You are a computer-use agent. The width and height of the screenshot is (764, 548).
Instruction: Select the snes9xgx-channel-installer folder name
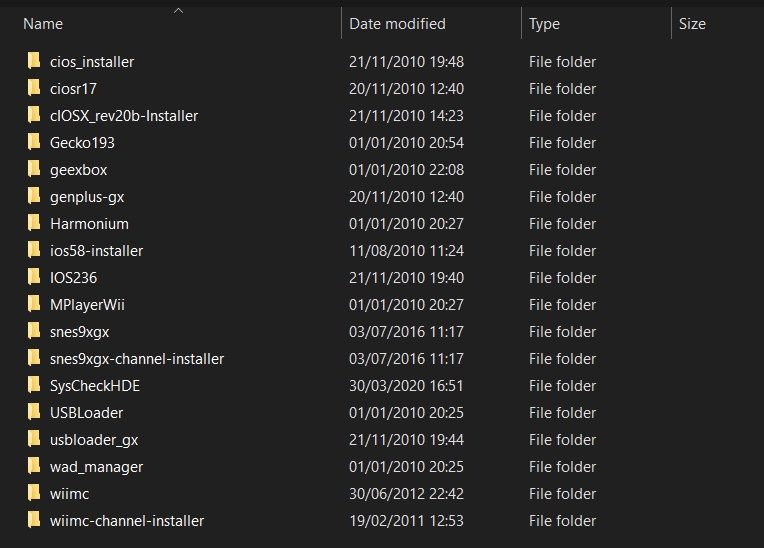point(137,359)
